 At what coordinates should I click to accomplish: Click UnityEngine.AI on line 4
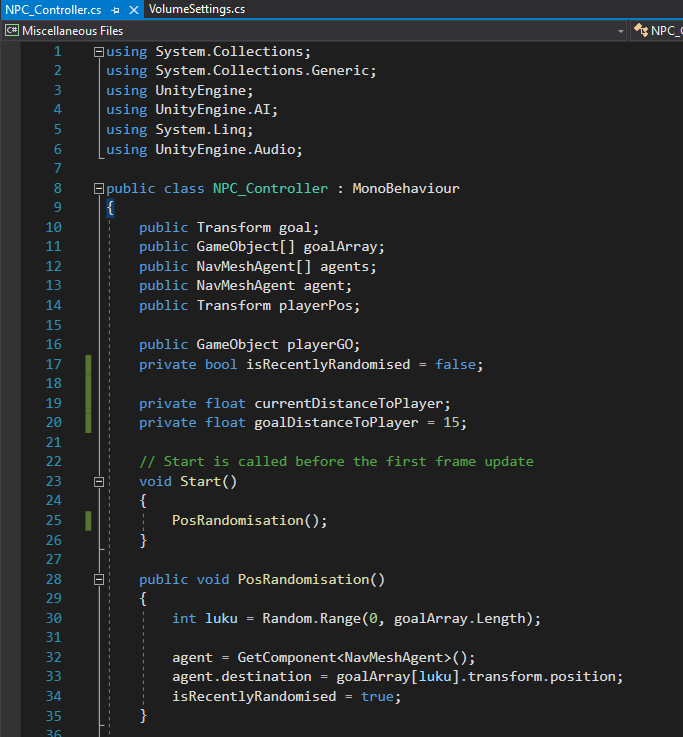[x=213, y=110]
